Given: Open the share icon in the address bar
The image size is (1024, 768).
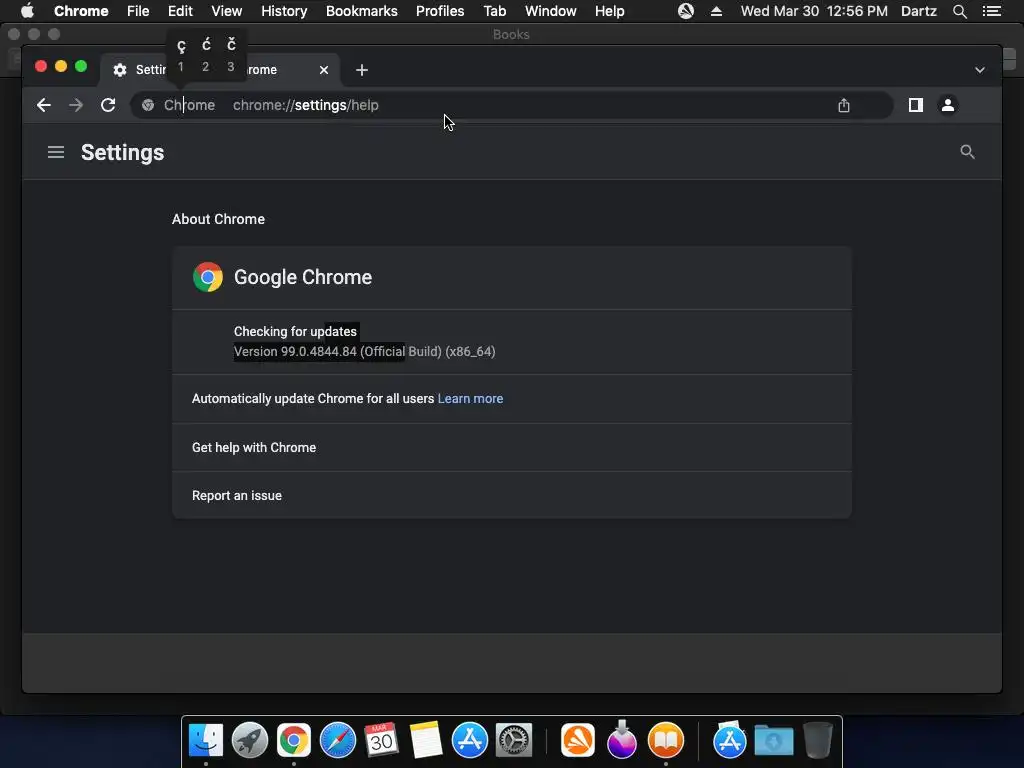Looking at the screenshot, I should [844, 105].
